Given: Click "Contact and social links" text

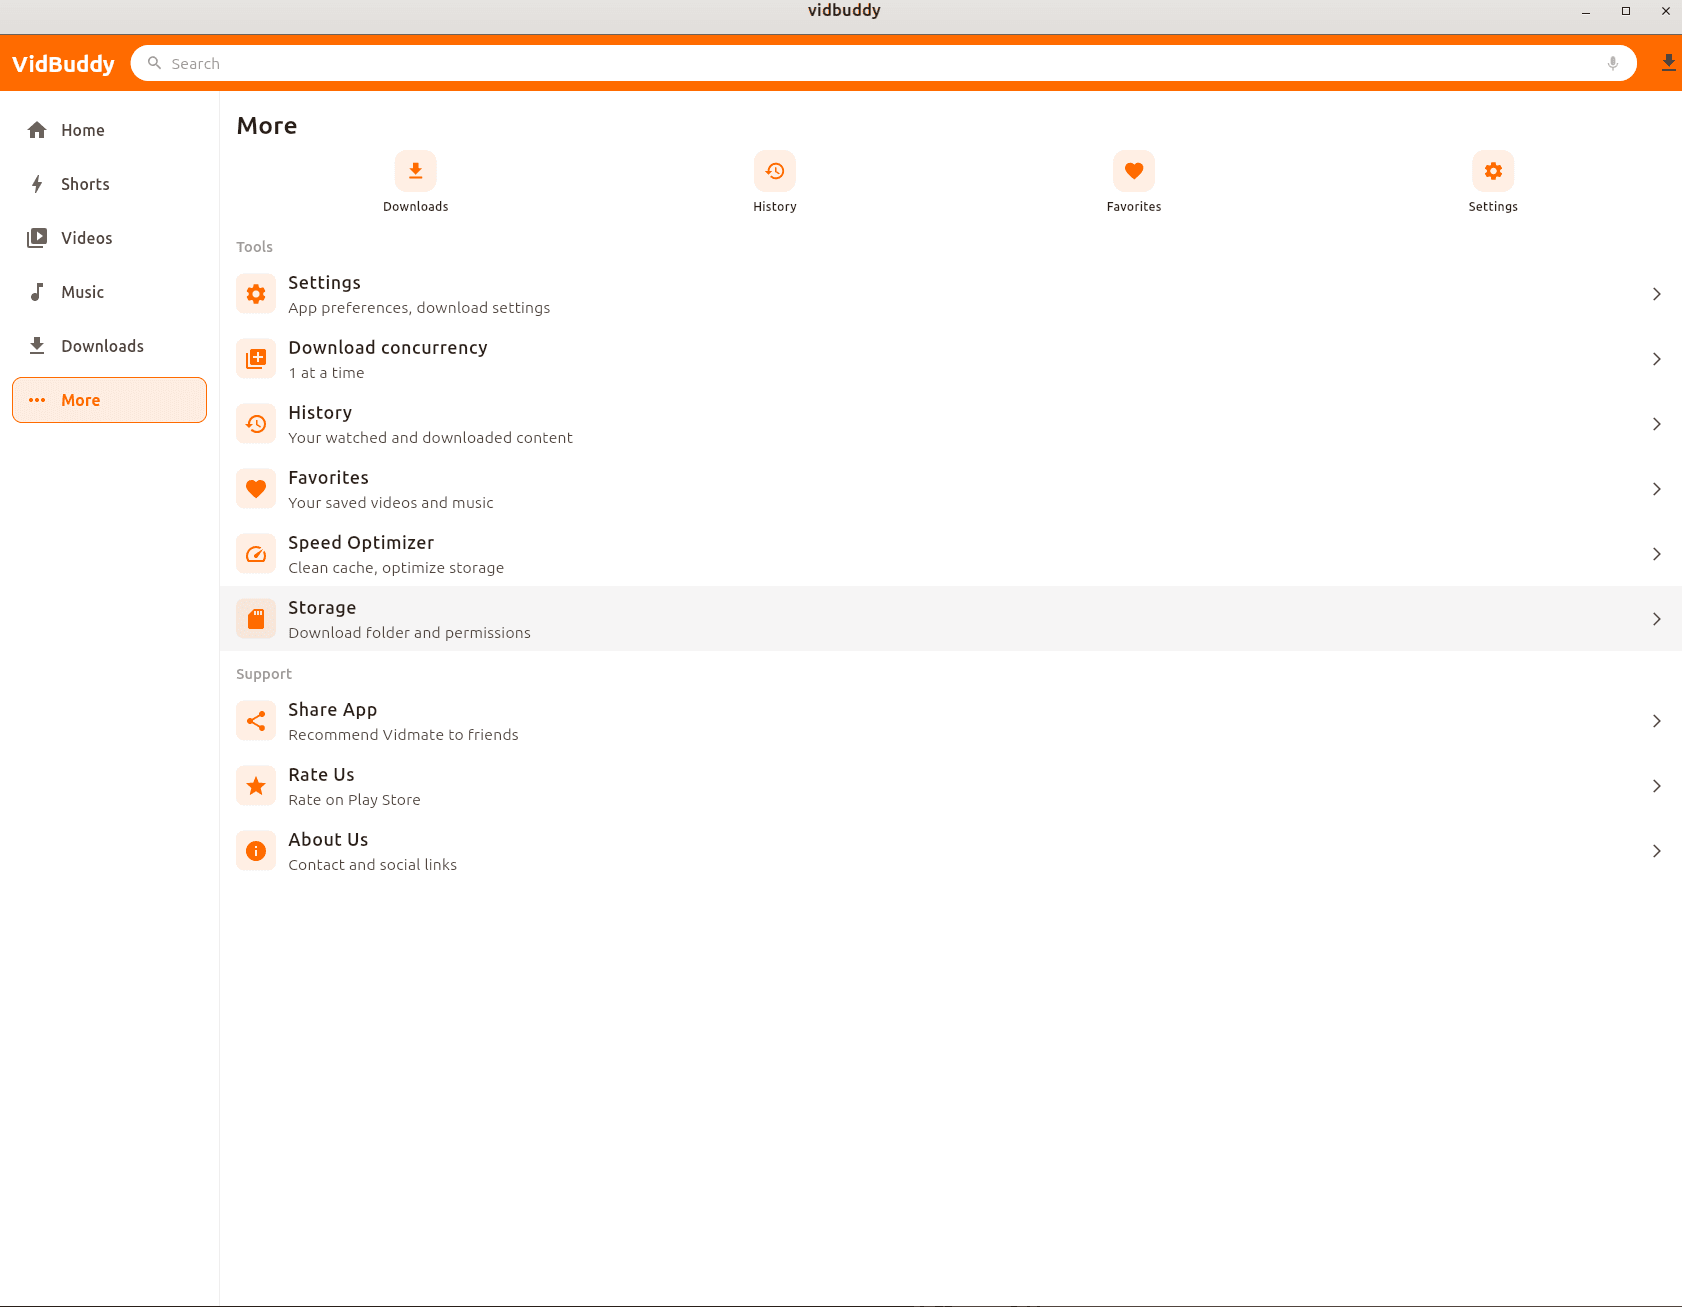Looking at the screenshot, I should click(x=372, y=865).
